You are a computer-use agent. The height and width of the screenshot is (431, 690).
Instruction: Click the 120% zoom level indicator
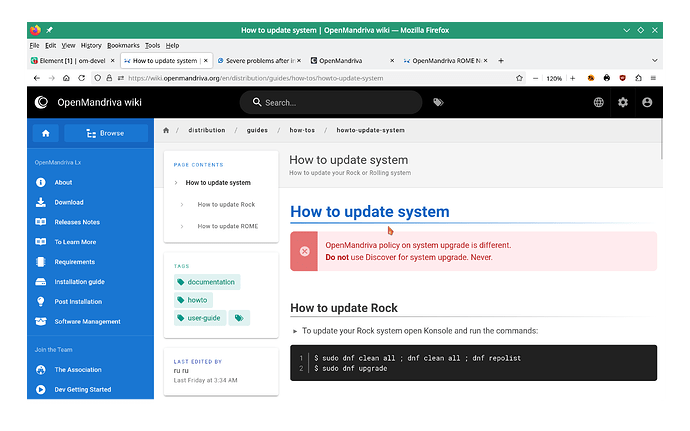554,78
